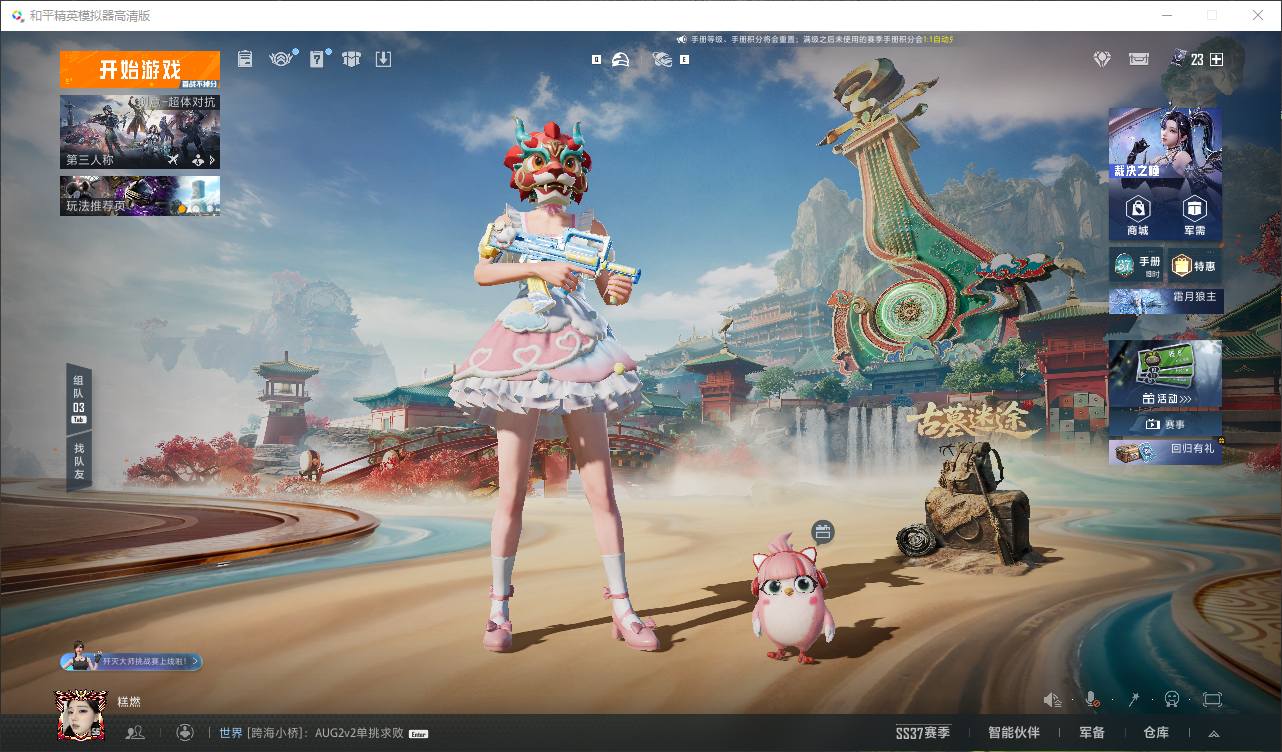1282x752 pixels.
Task: Open the download icon beside the chat bar
Action: pyautogui.click(x=184, y=732)
